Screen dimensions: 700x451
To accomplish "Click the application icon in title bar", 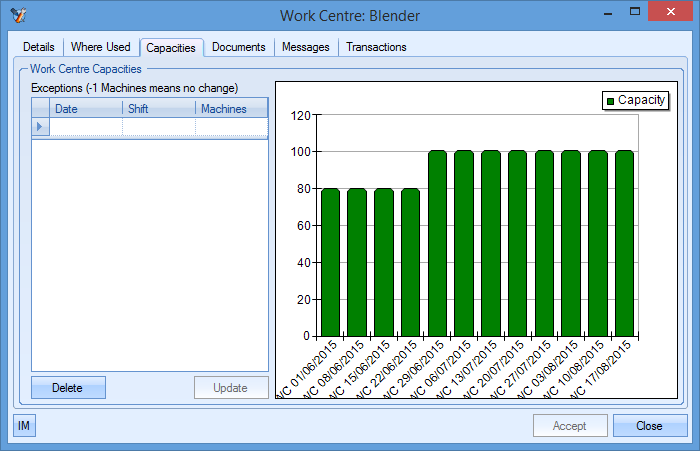I will (x=17, y=14).
